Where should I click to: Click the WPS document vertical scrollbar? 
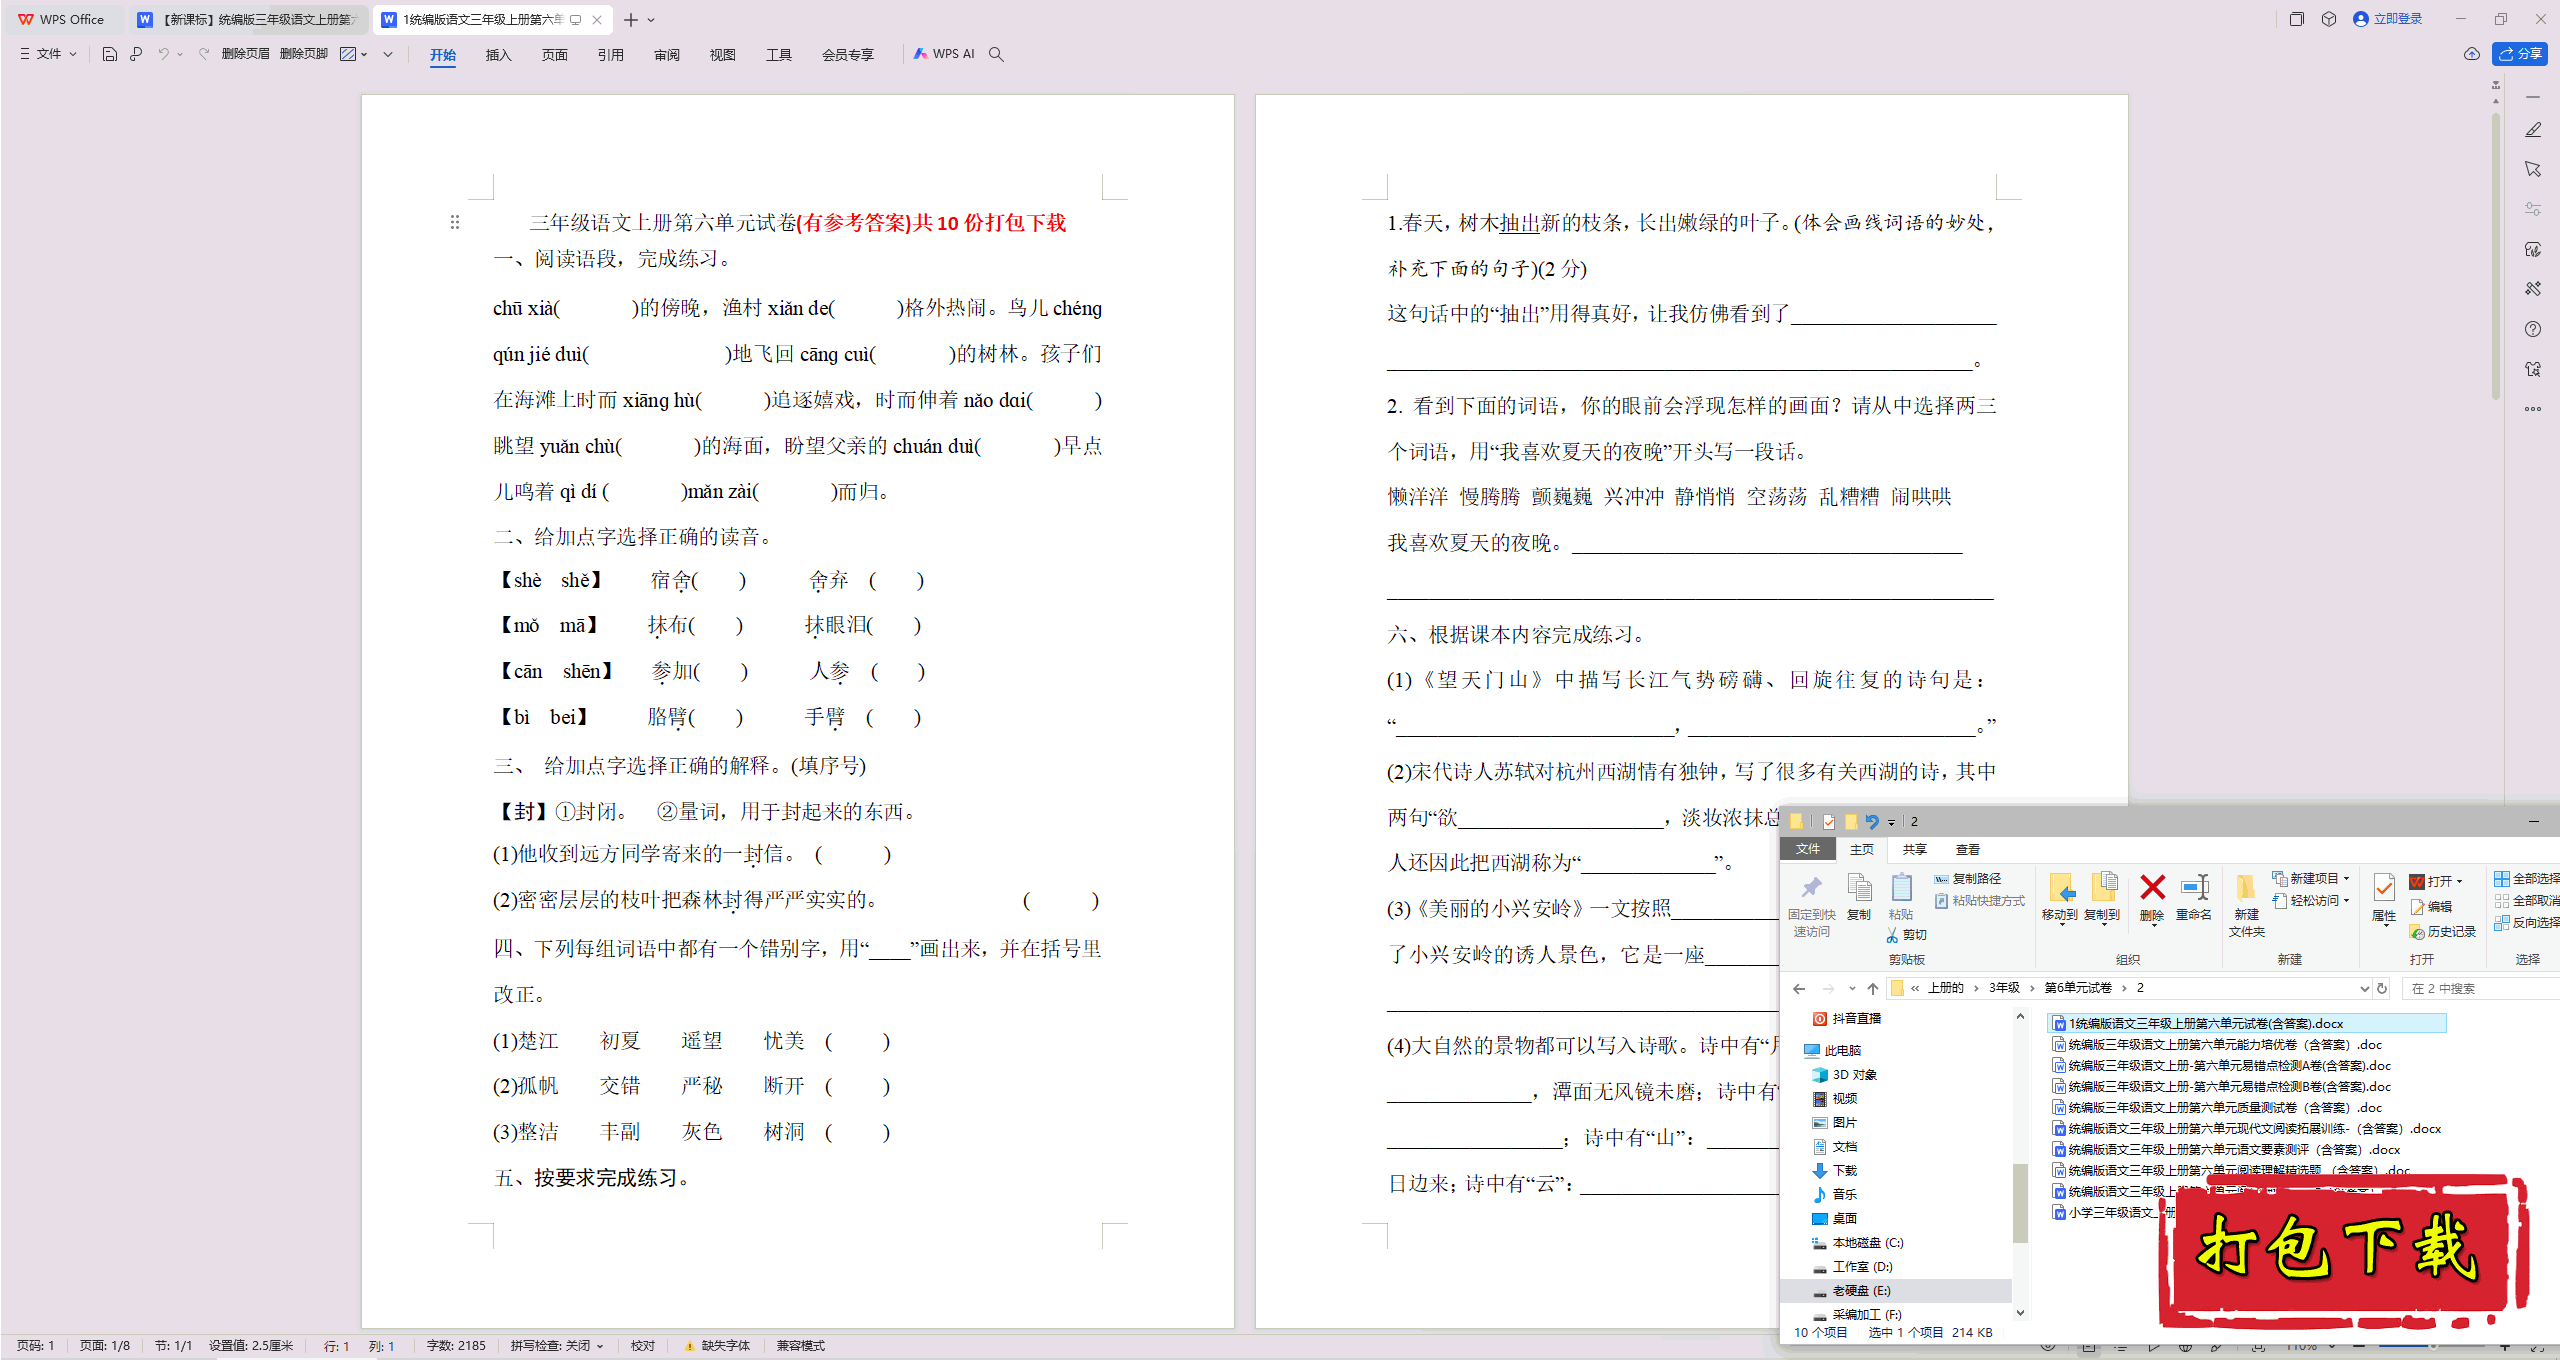click(2496, 255)
